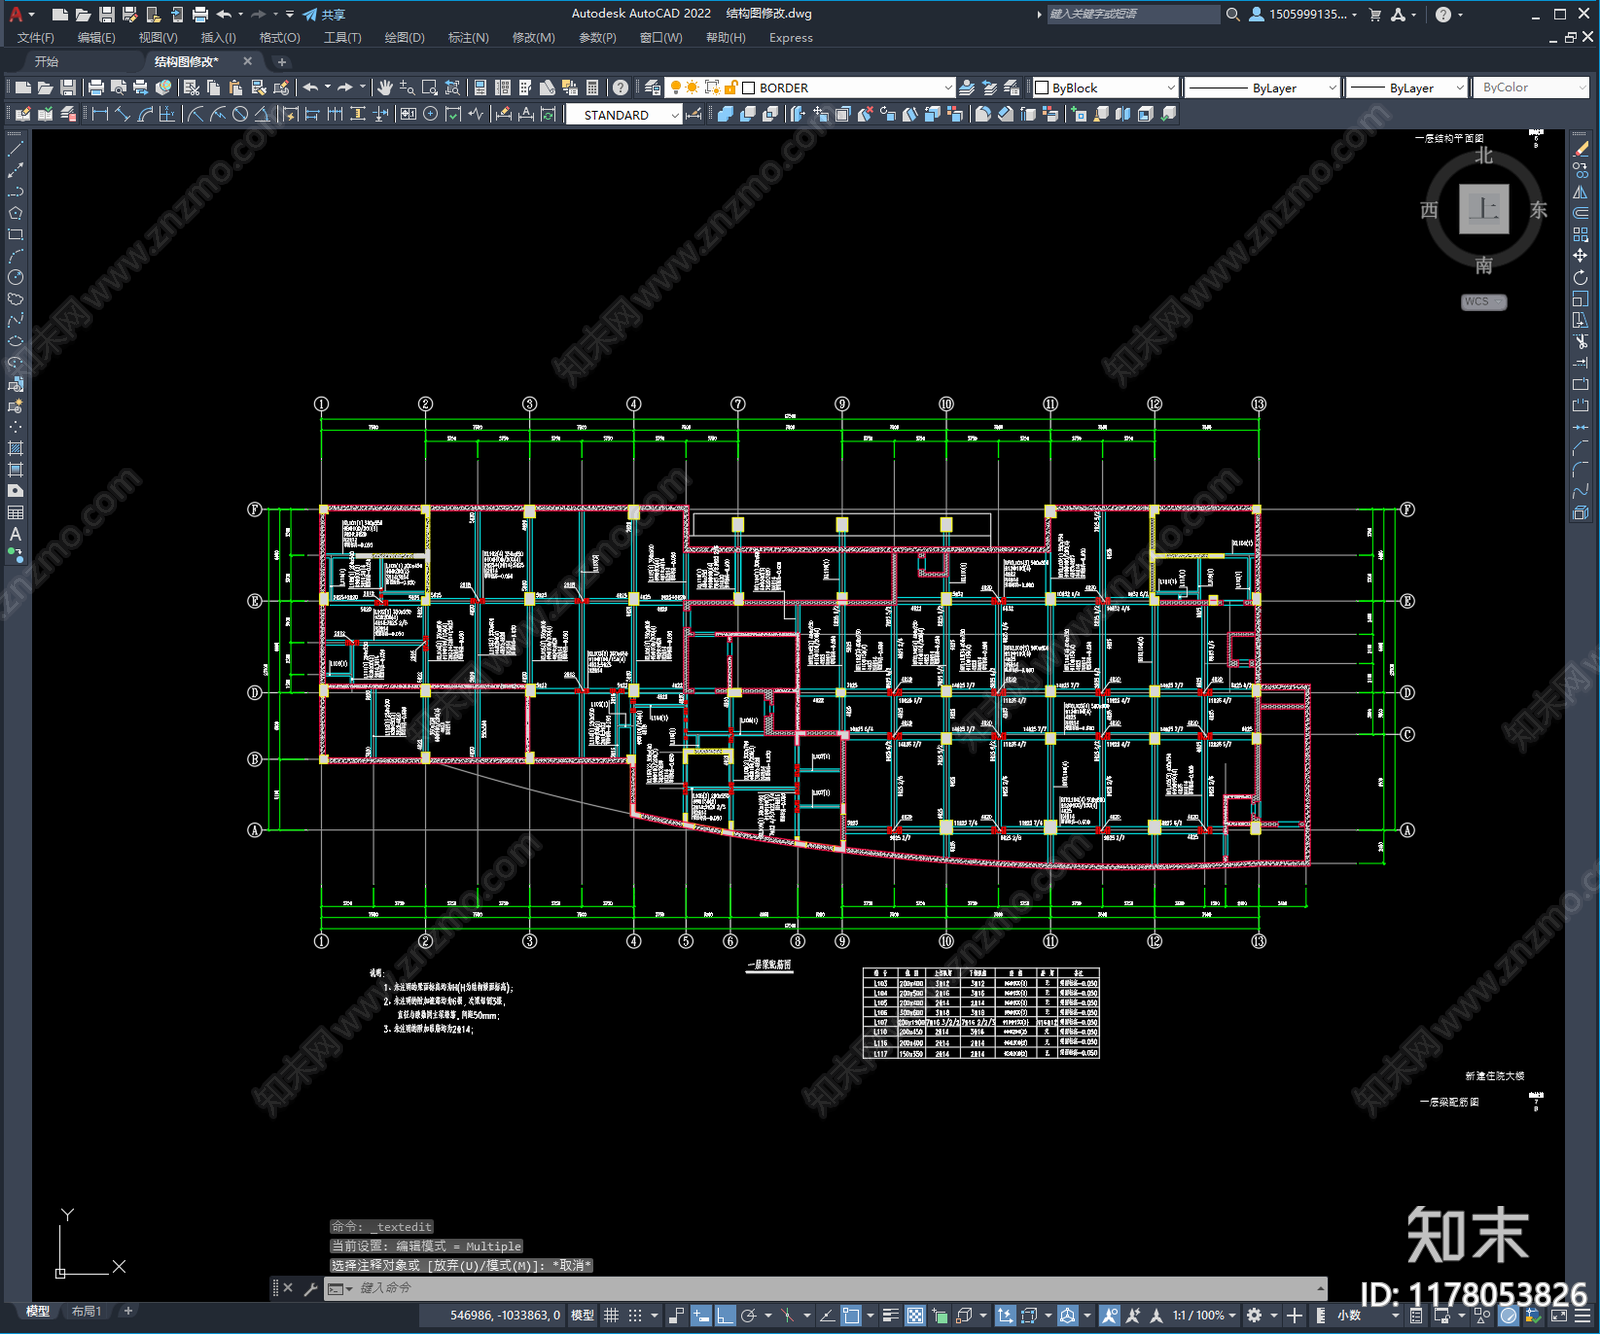
Task: Expand the WCS coordinate system dropdown
Action: click(1484, 302)
